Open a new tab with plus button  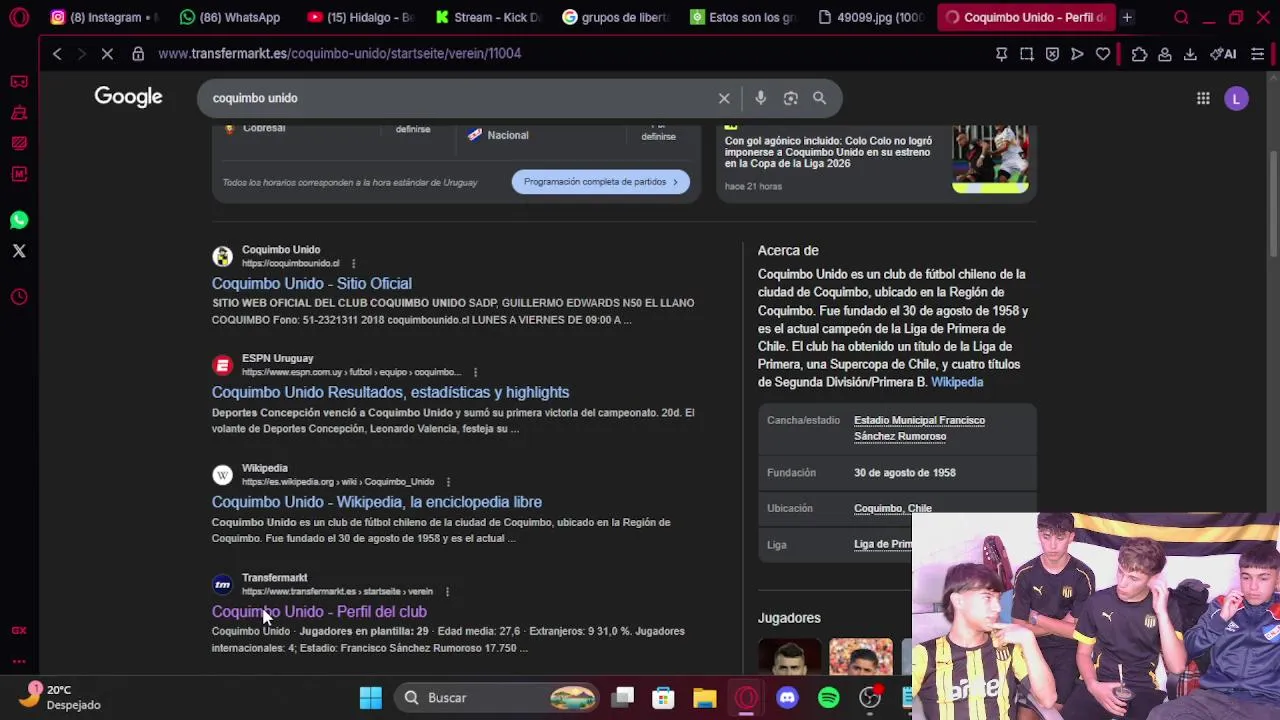[x=1127, y=17]
